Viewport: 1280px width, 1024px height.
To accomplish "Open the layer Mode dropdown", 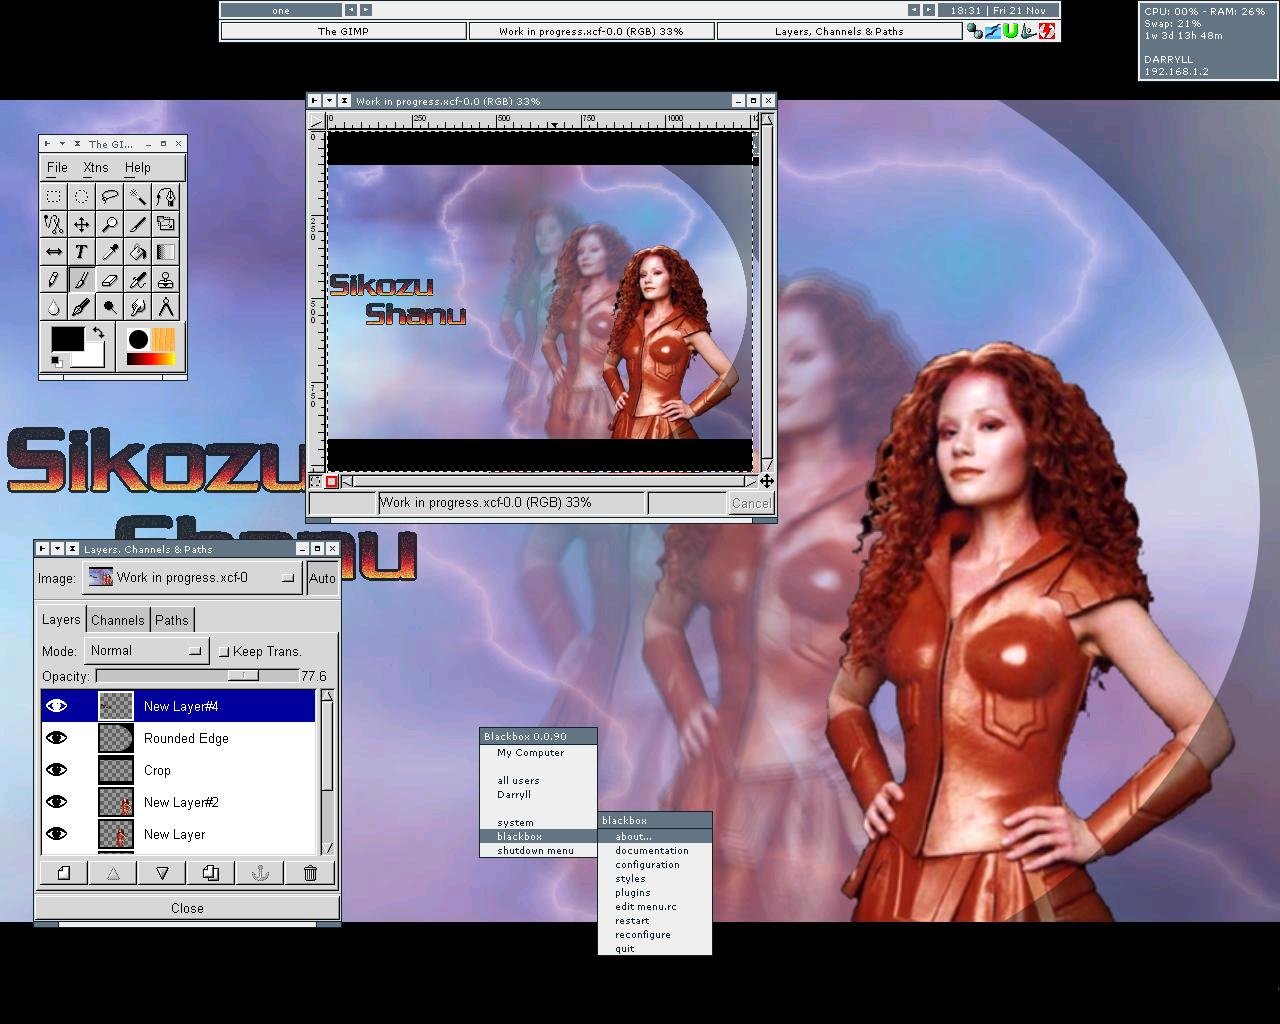I will pos(146,651).
